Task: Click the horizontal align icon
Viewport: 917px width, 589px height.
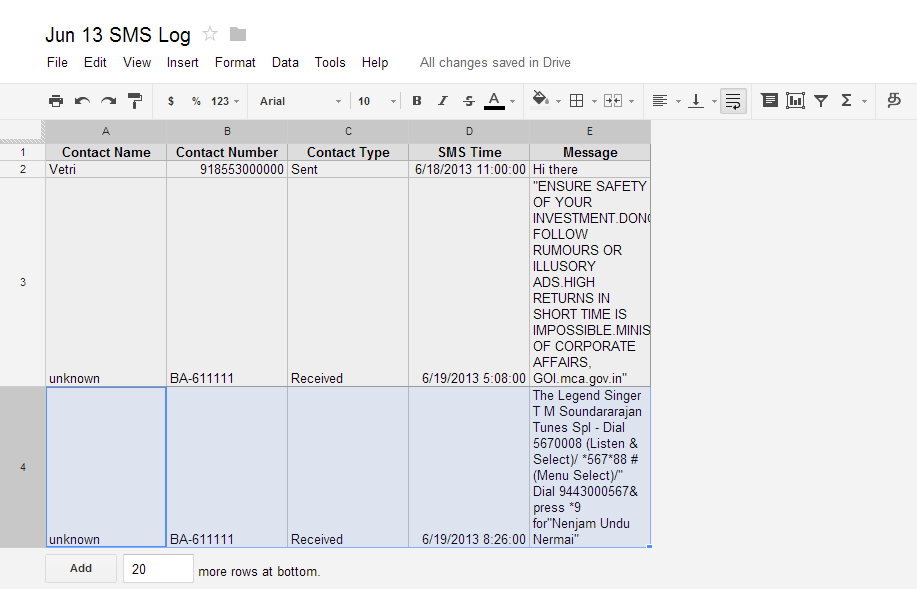Action: click(660, 101)
